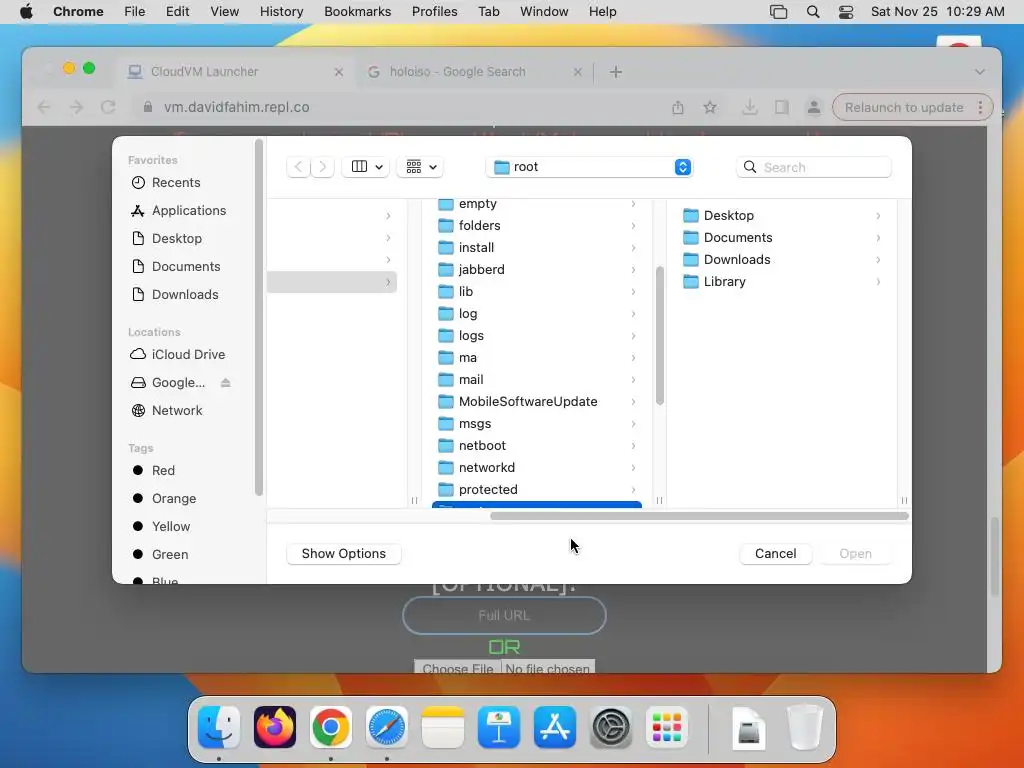Open column view mode dropdown
This screenshot has height=768, width=1024.
coord(366,167)
